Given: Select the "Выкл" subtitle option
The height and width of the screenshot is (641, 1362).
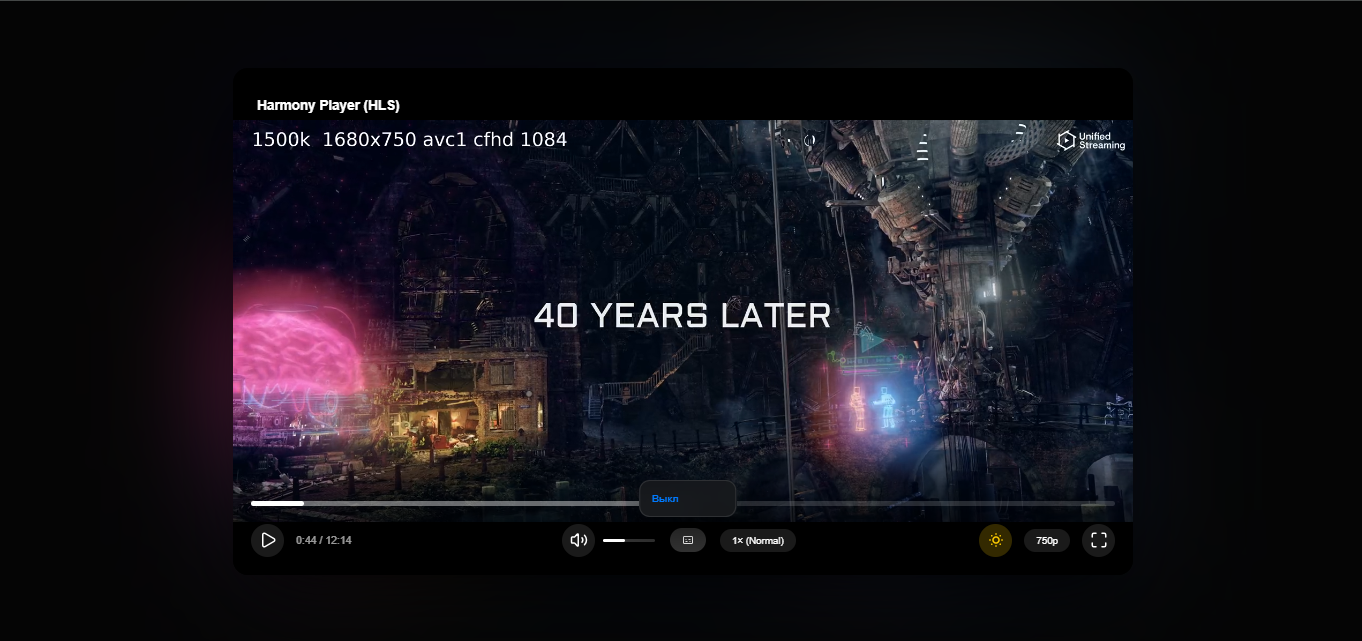Looking at the screenshot, I should tap(666, 498).
